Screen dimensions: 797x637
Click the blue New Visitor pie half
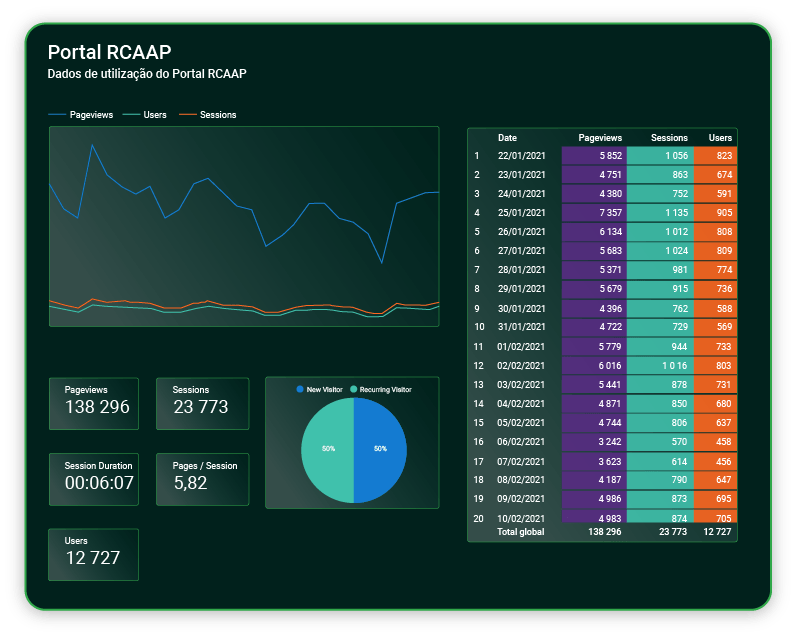[x=380, y=450]
